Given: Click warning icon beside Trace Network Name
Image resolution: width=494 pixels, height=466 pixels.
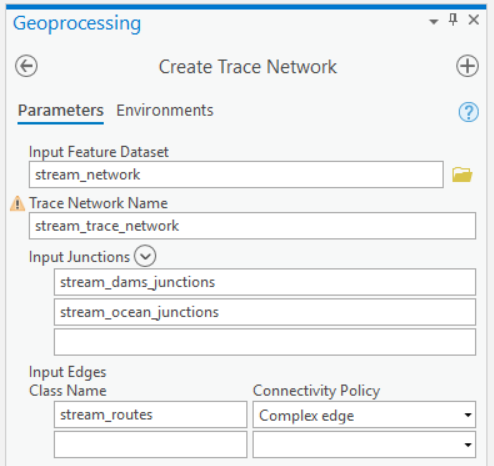Looking at the screenshot, I should click(17, 204).
